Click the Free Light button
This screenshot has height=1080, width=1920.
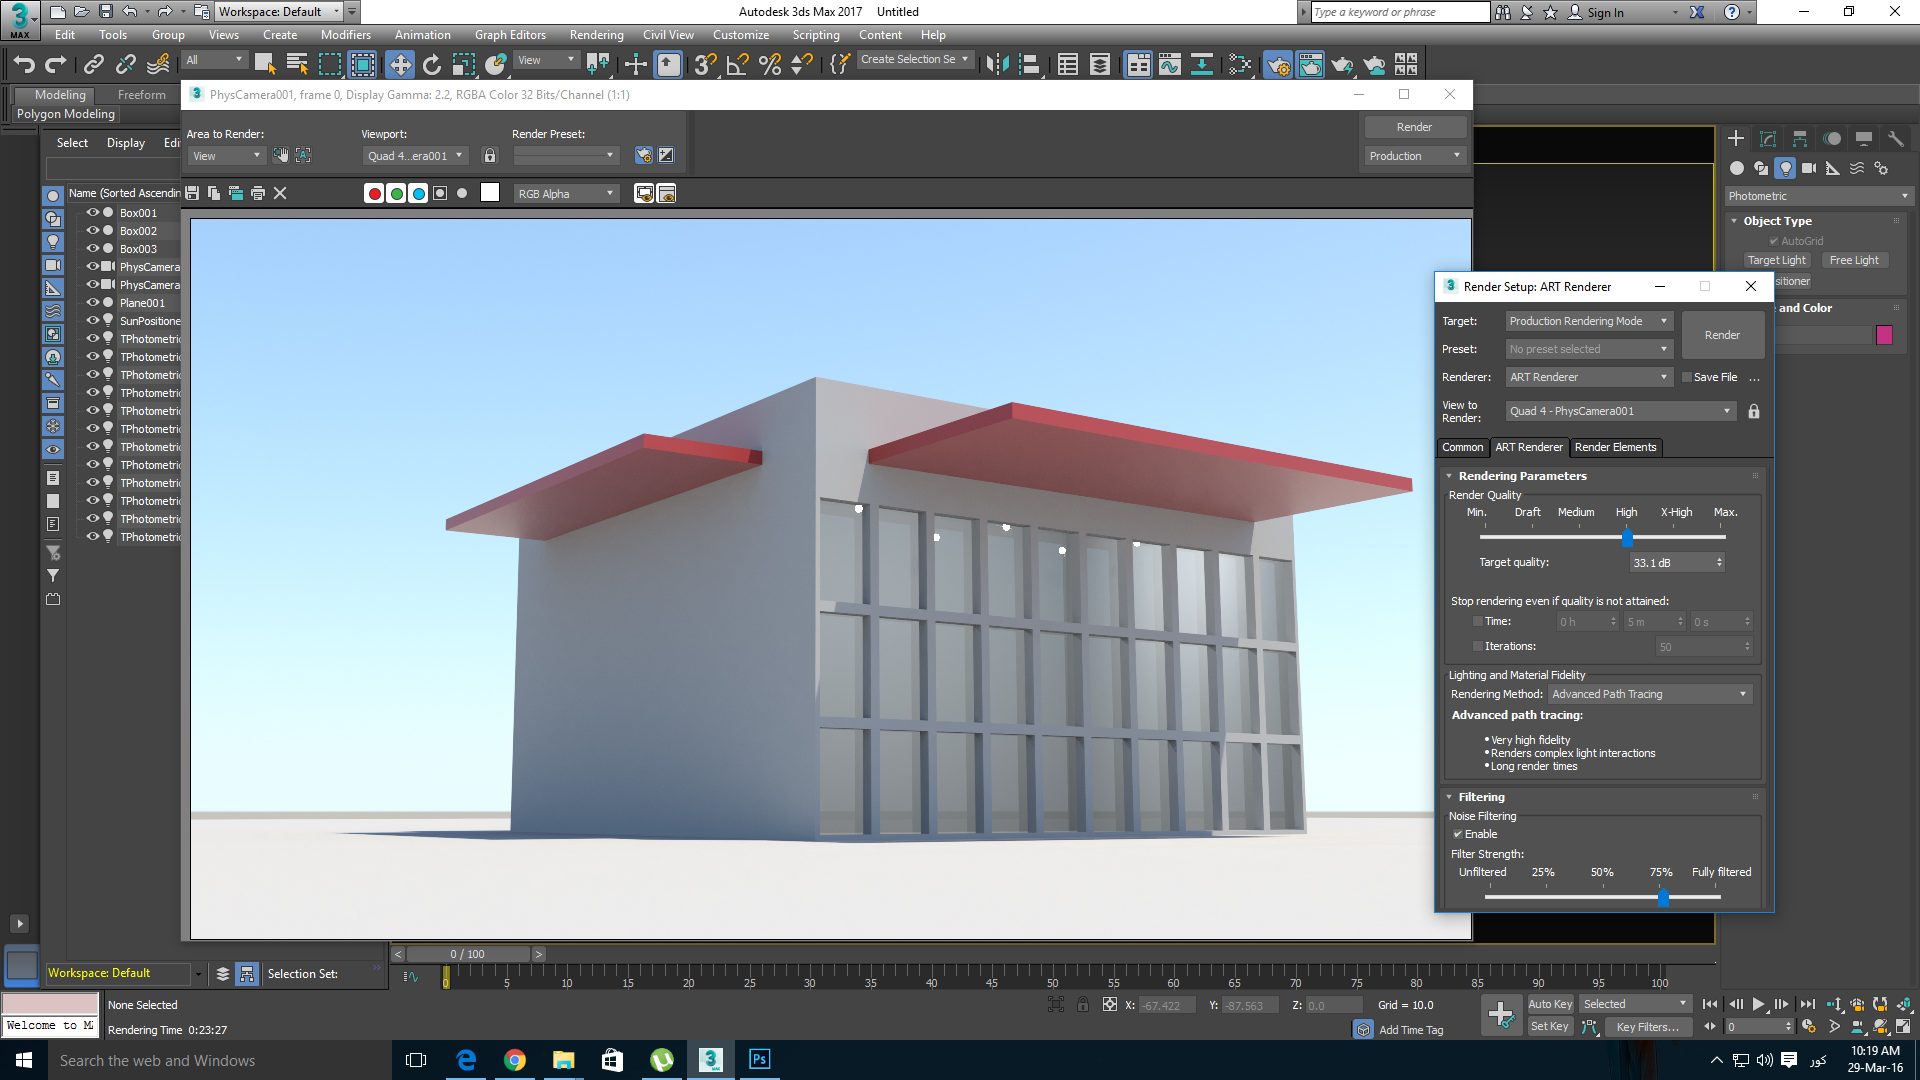coord(1853,260)
